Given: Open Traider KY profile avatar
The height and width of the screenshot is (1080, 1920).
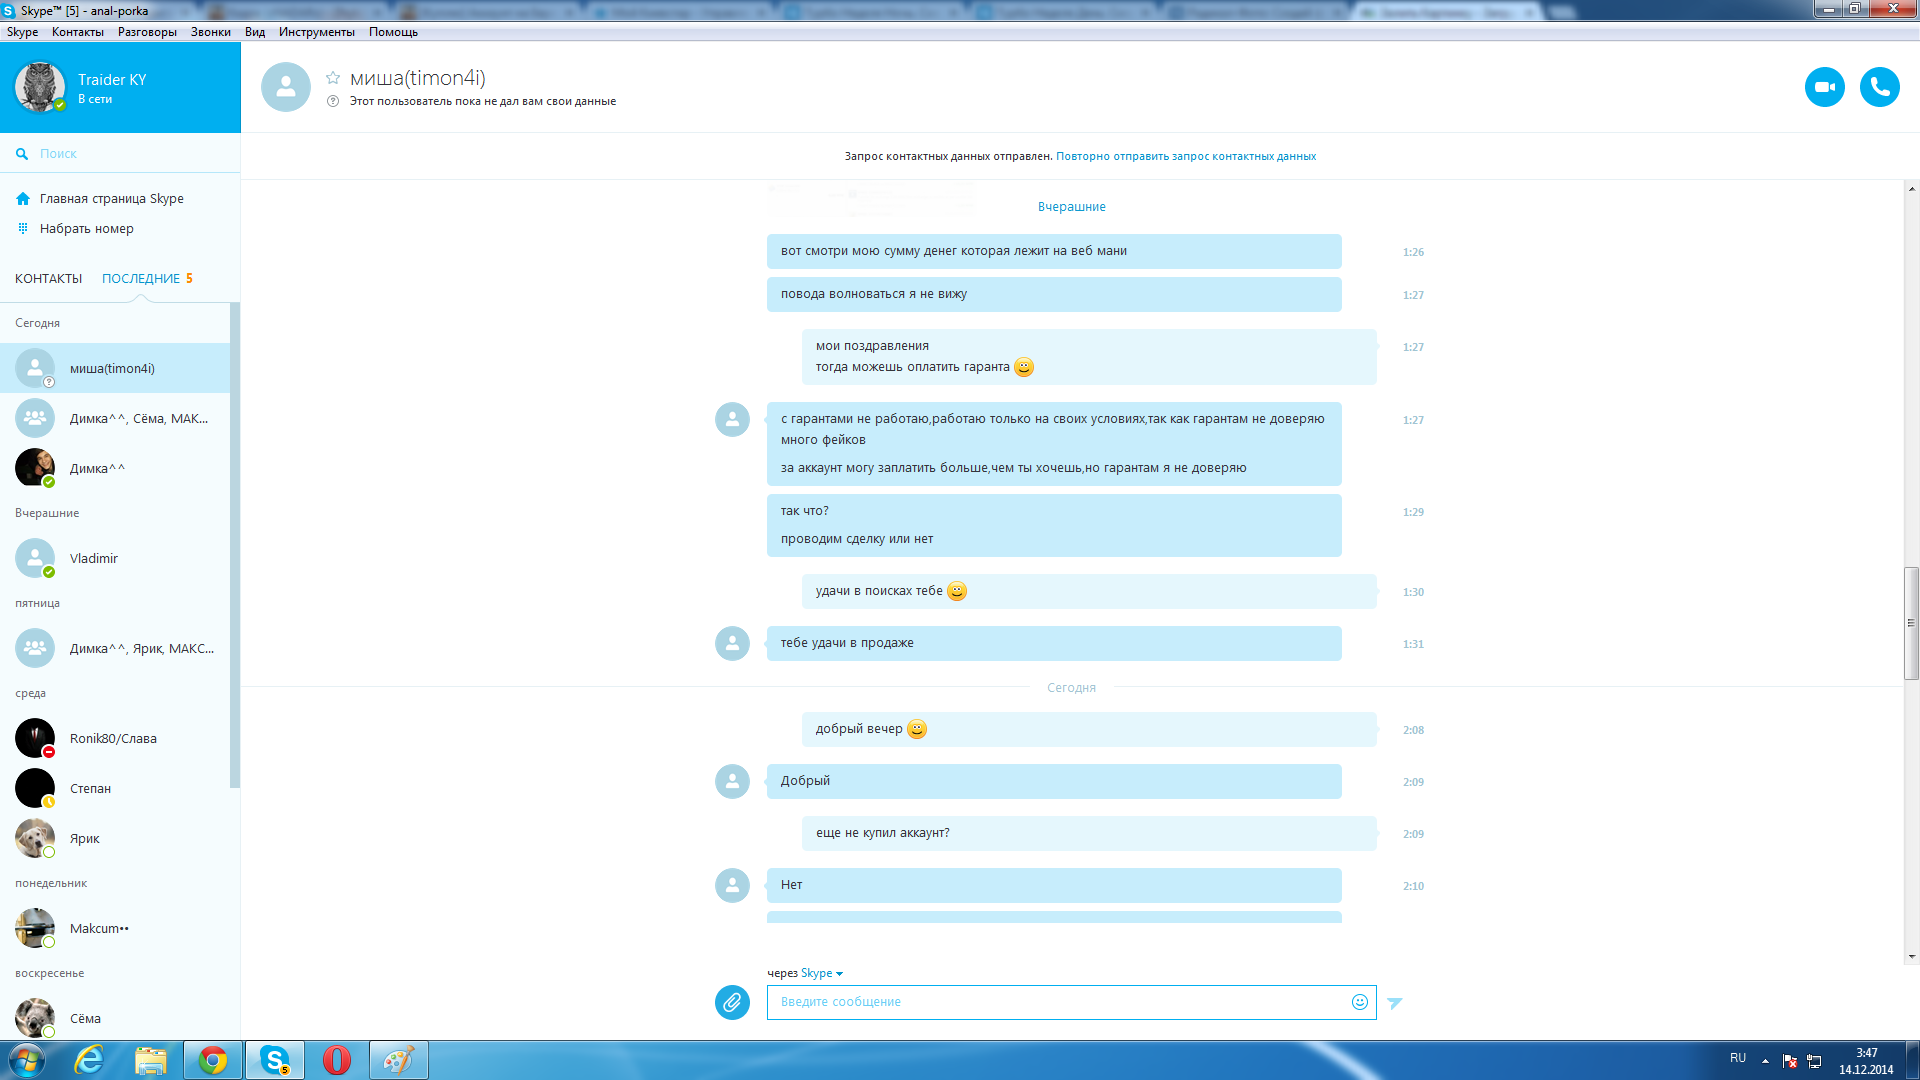Looking at the screenshot, I should tap(39, 87).
